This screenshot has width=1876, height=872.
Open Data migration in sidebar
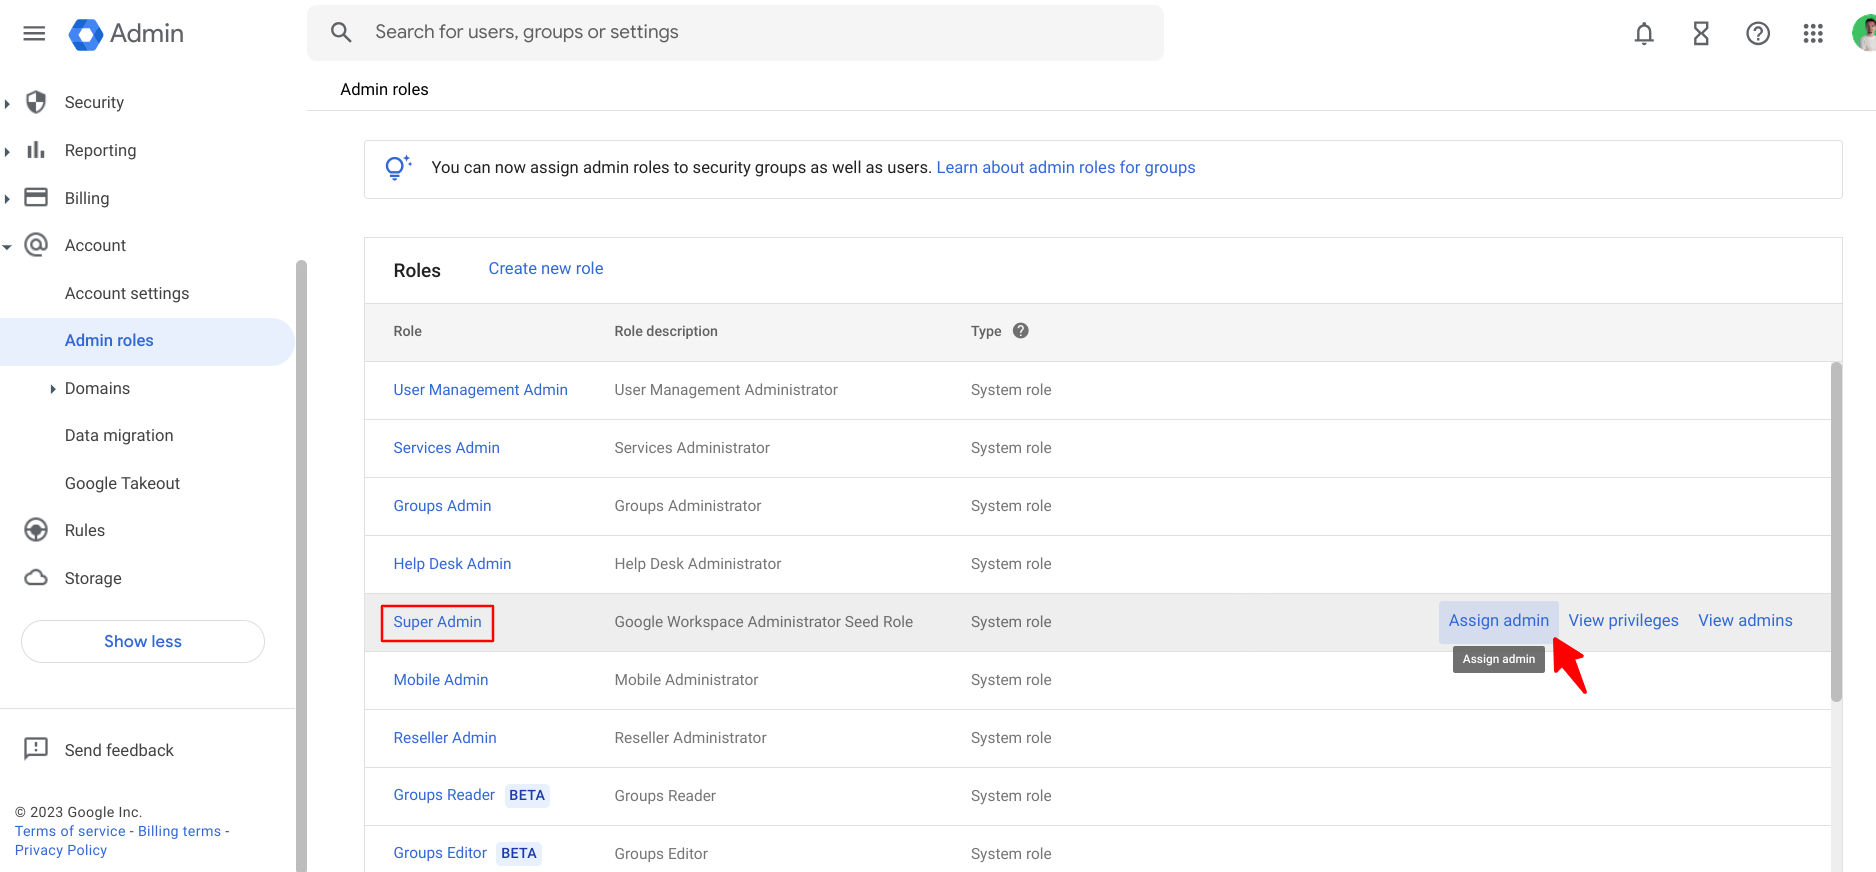(119, 435)
